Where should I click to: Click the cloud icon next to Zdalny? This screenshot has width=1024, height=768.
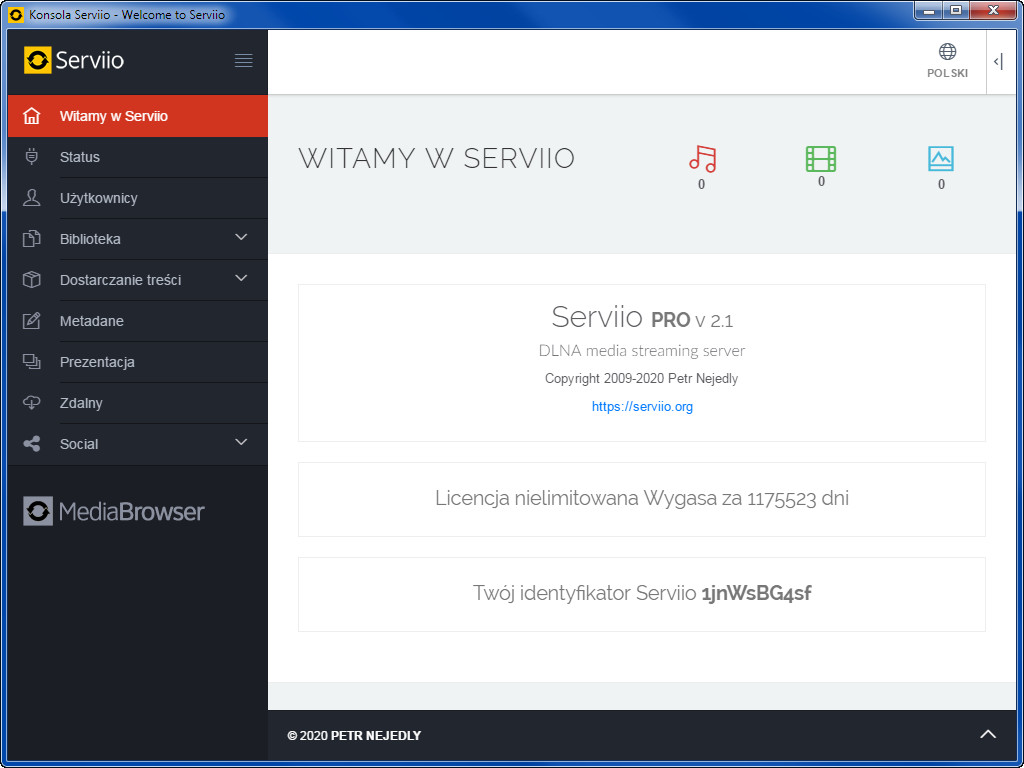(x=31, y=403)
